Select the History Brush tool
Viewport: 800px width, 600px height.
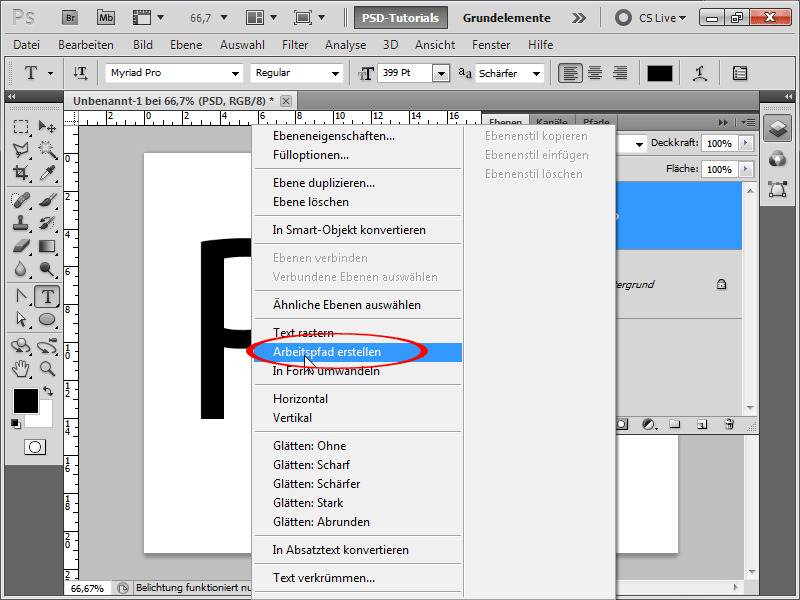point(47,222)
